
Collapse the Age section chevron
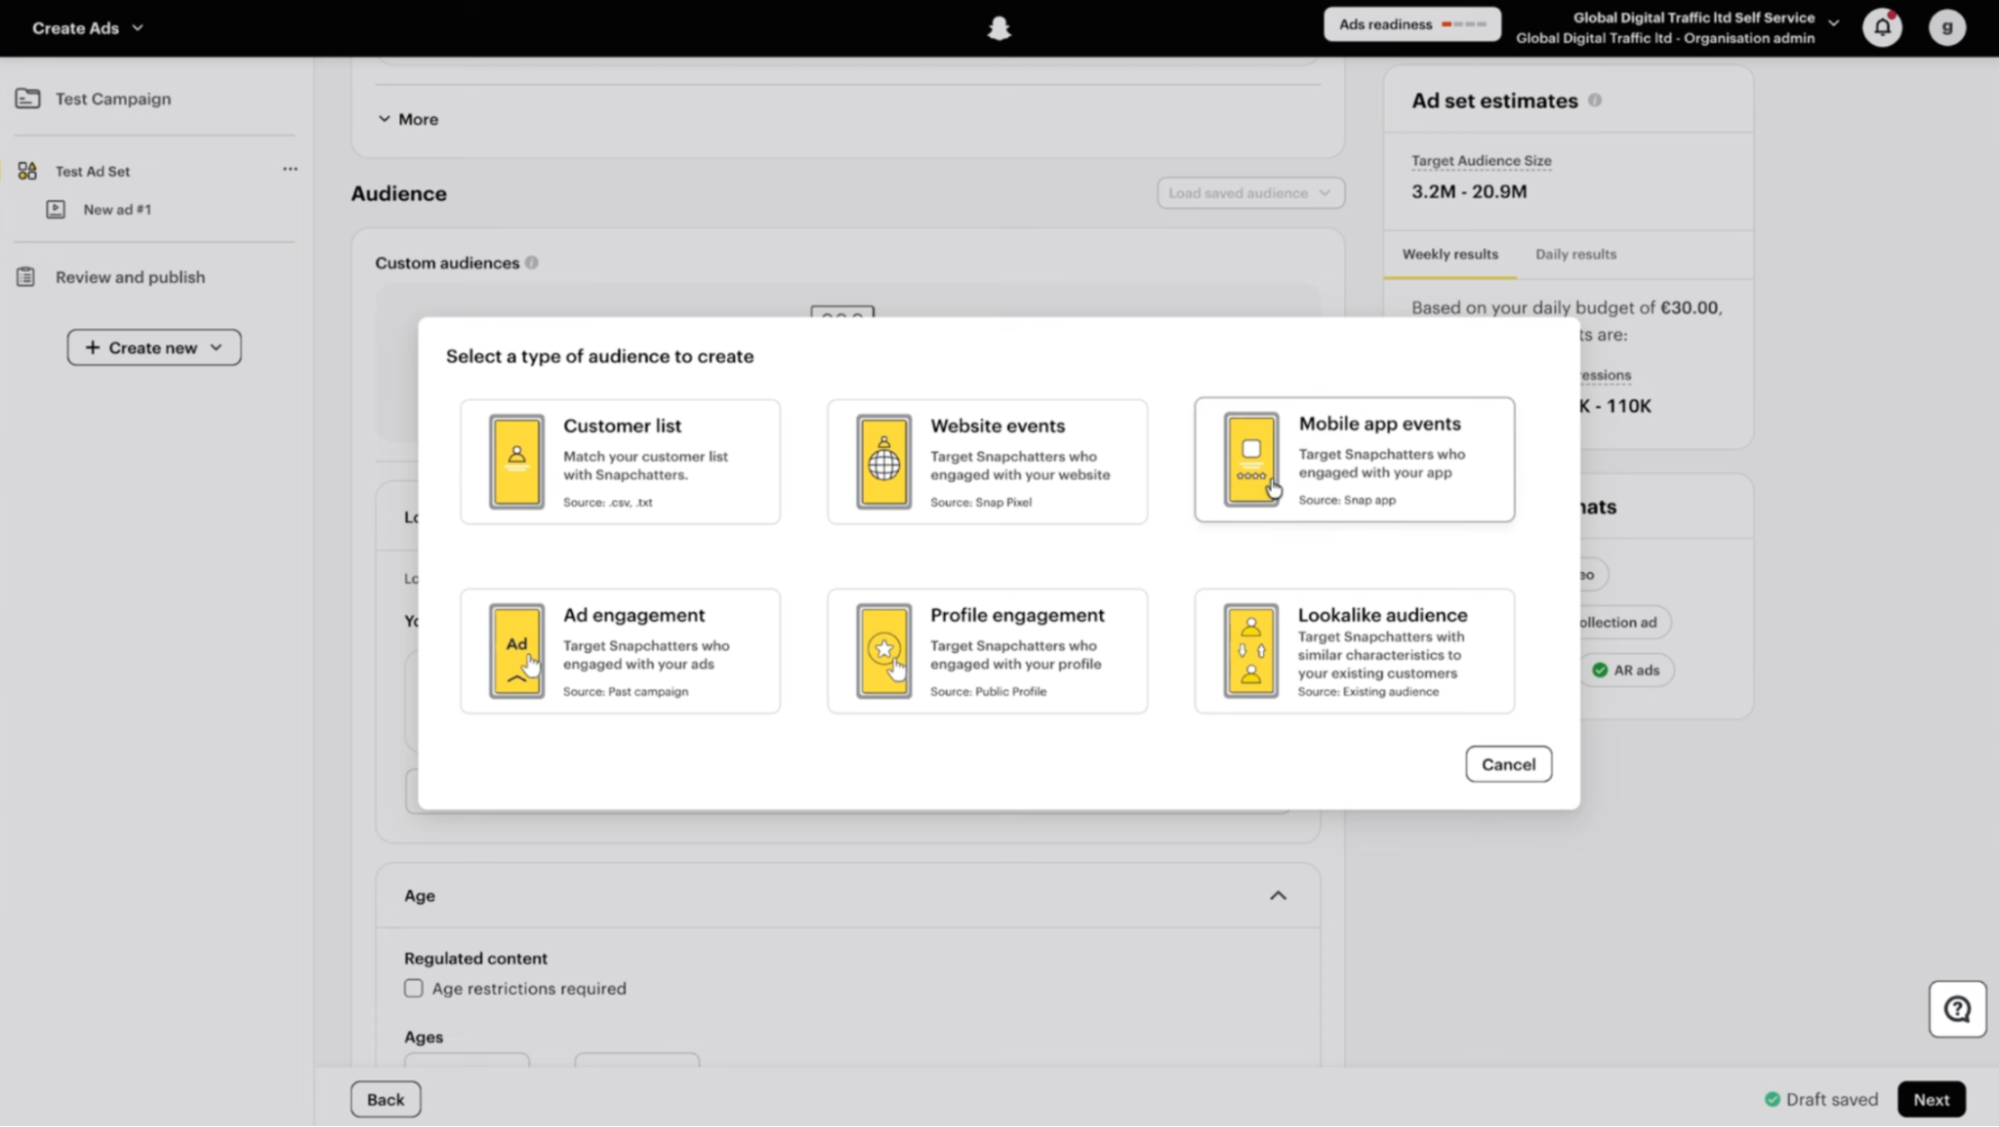pos(1278,895)
